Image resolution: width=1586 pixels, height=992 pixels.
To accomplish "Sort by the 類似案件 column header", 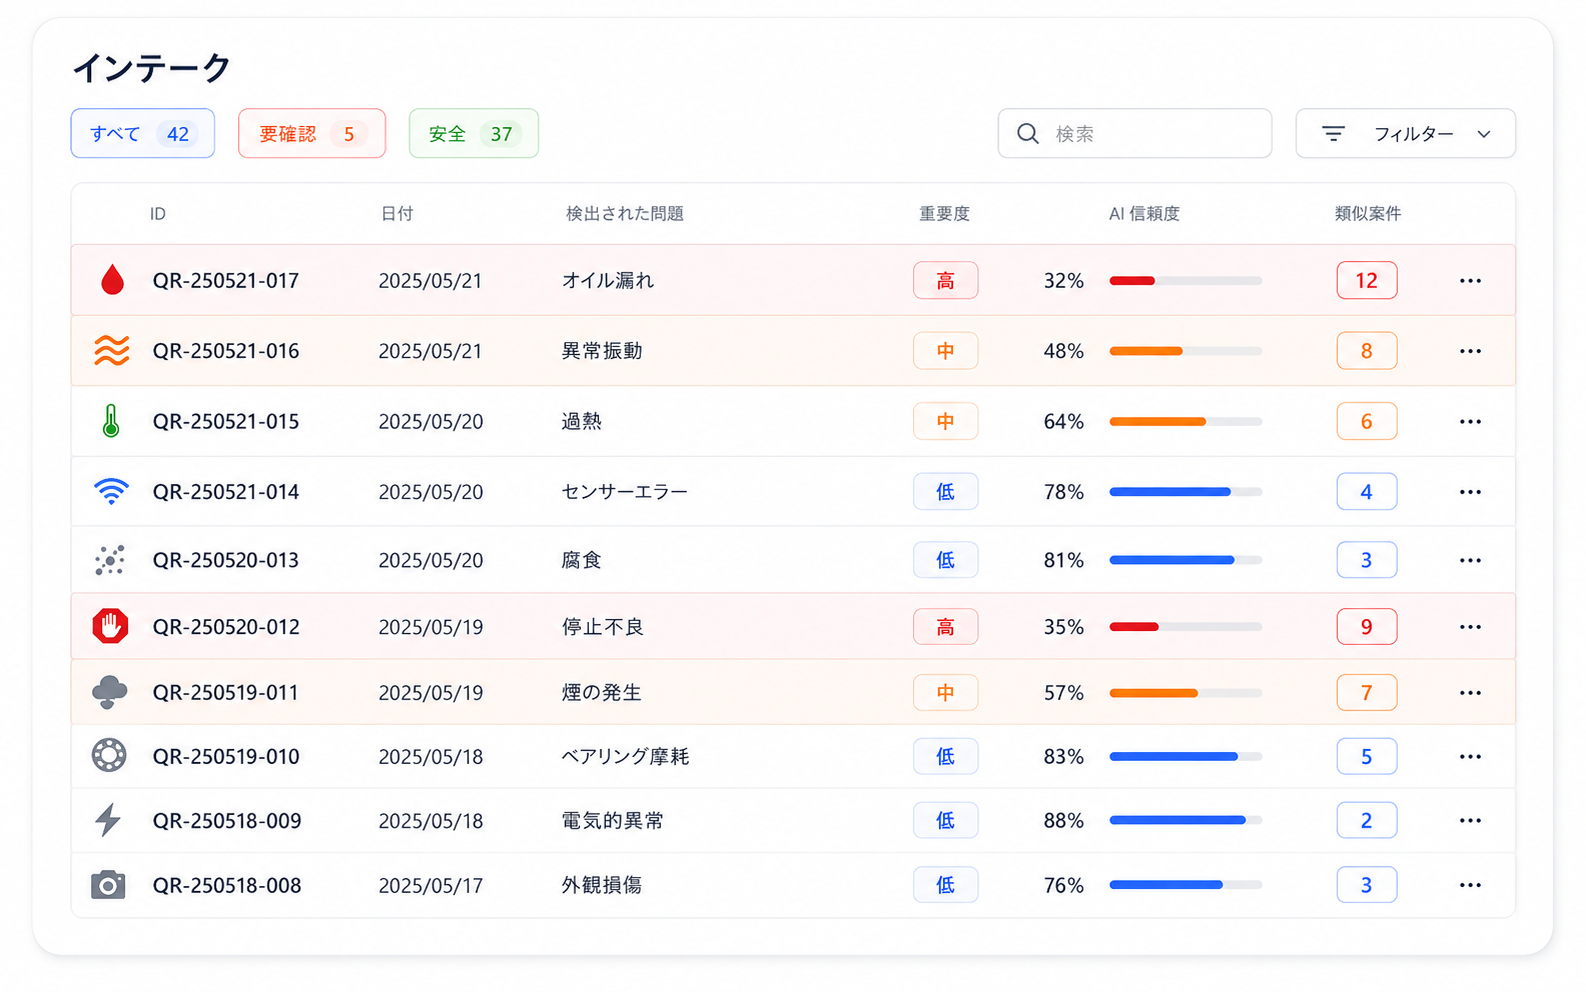I will coord(1368,214).
